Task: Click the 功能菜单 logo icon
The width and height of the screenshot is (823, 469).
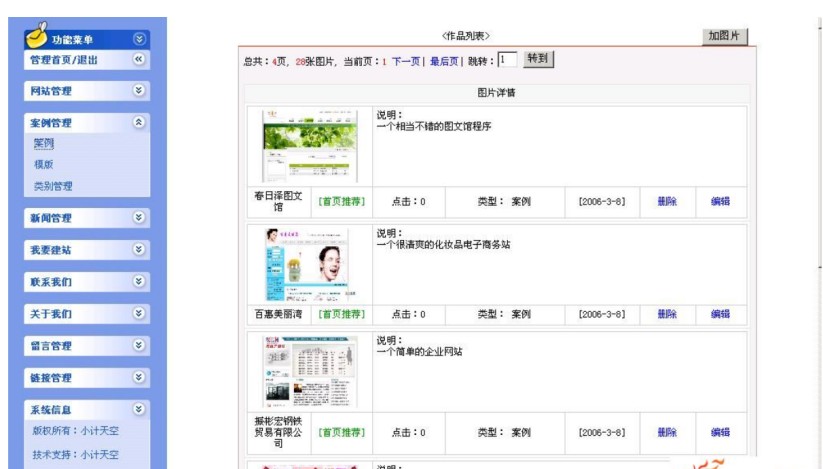Action: (35, 37)
